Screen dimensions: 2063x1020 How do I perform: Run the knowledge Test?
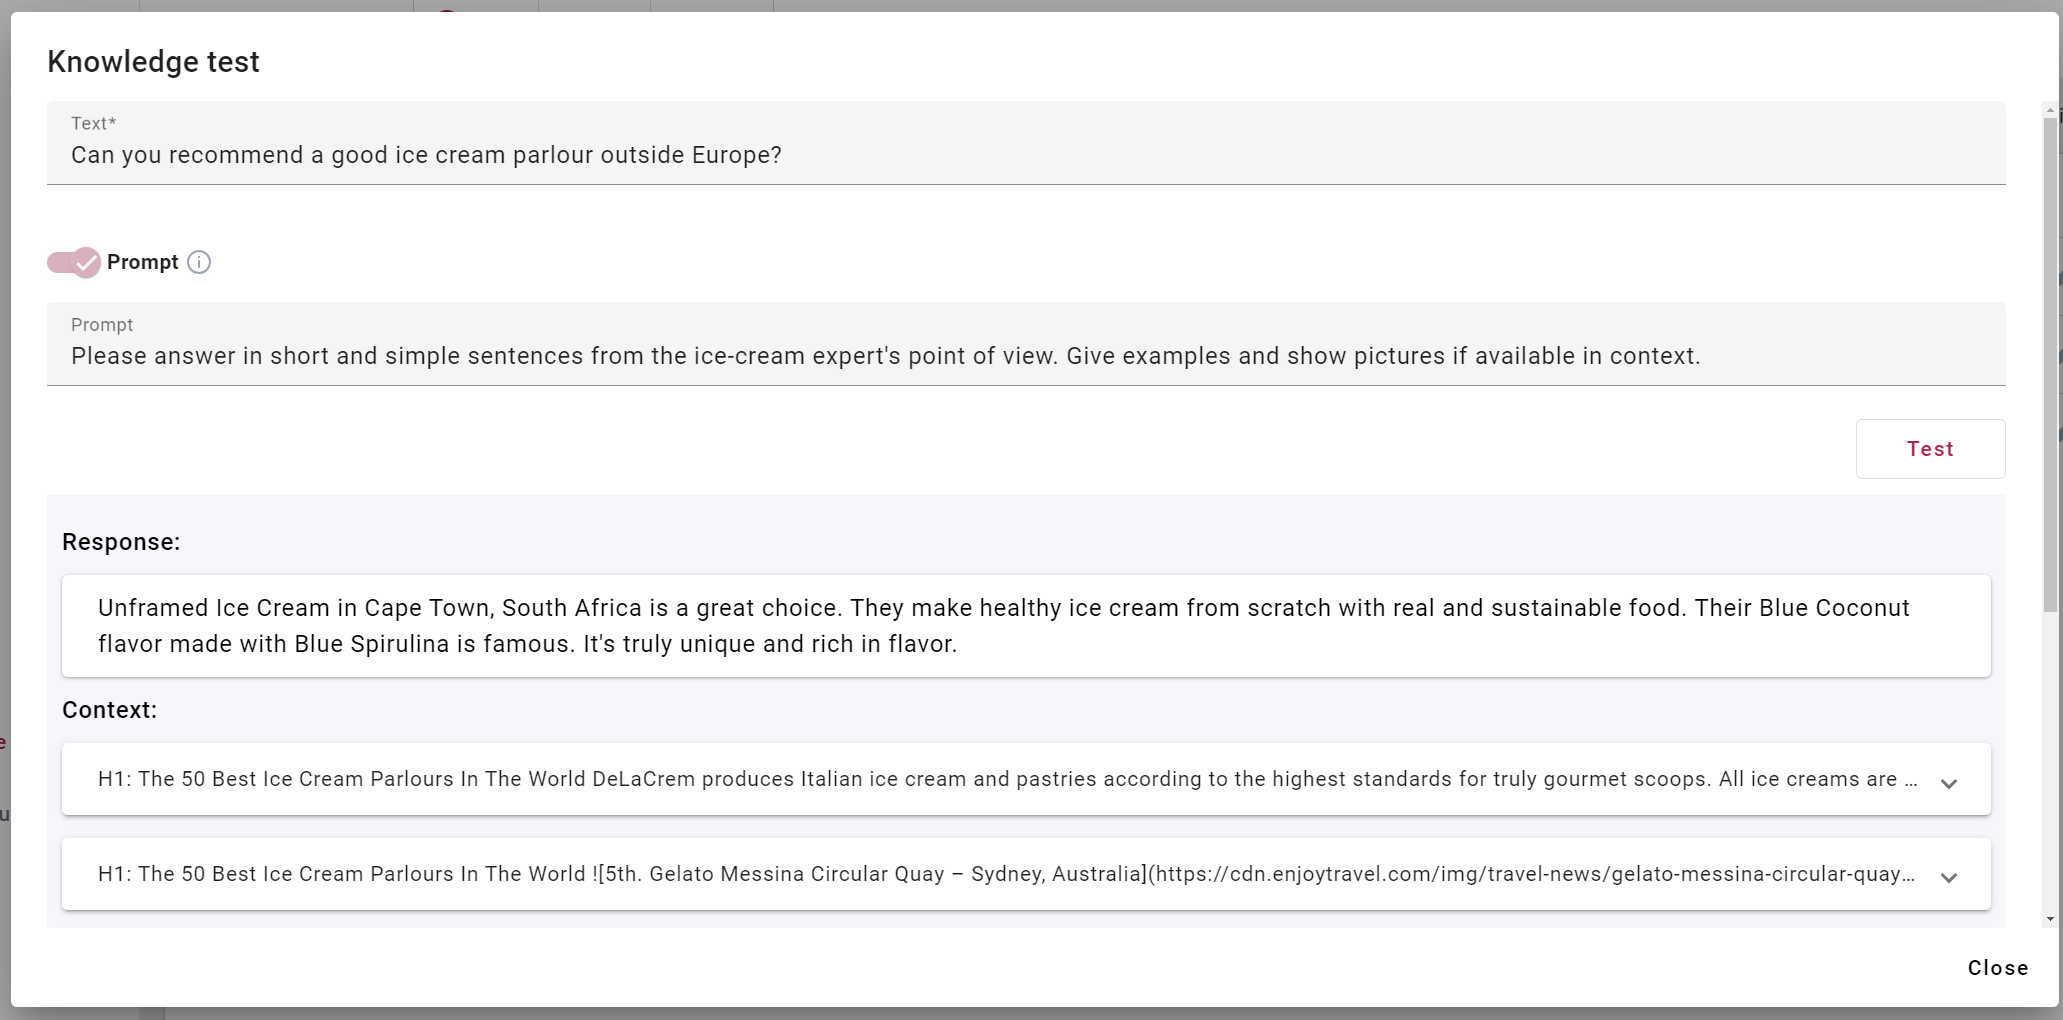tap(1930, 449)
